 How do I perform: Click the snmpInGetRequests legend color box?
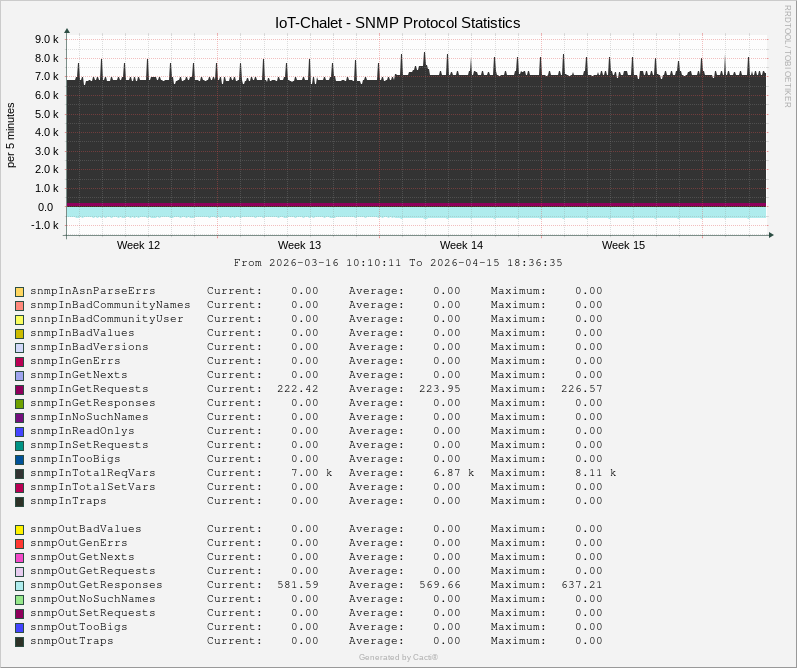[x=19, y=389]
